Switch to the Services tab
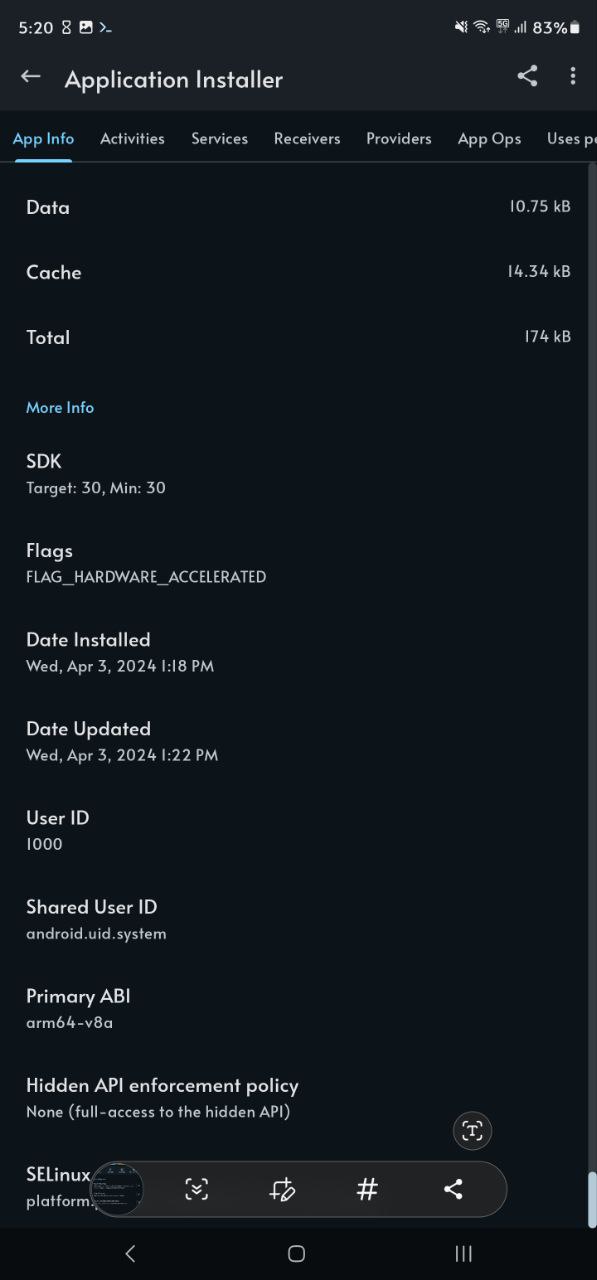Image resolution: width=597 pixels, height=1280 pixels. (220, 139)
